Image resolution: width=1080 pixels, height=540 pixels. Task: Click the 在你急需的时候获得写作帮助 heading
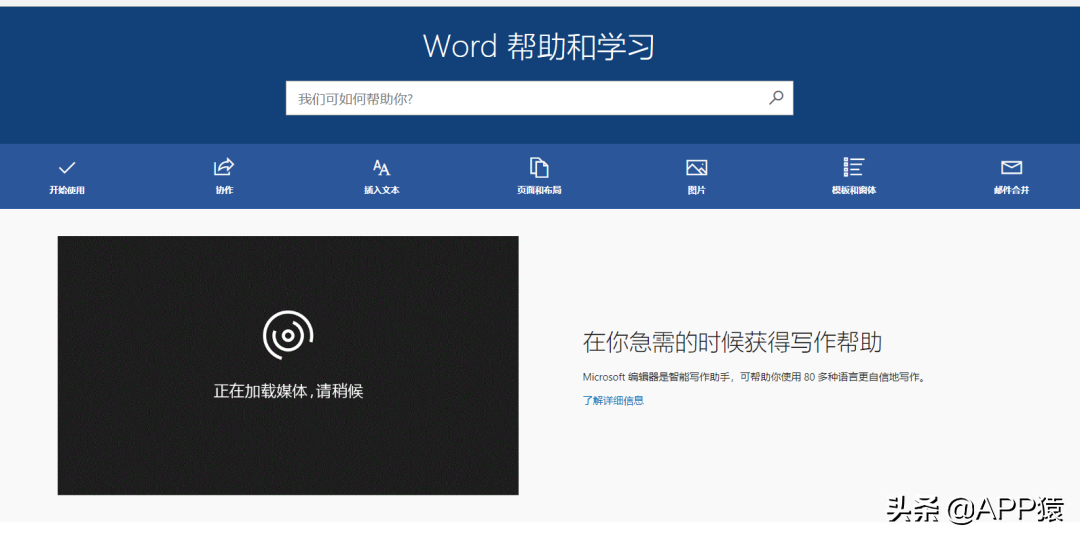tap(732, 342)
